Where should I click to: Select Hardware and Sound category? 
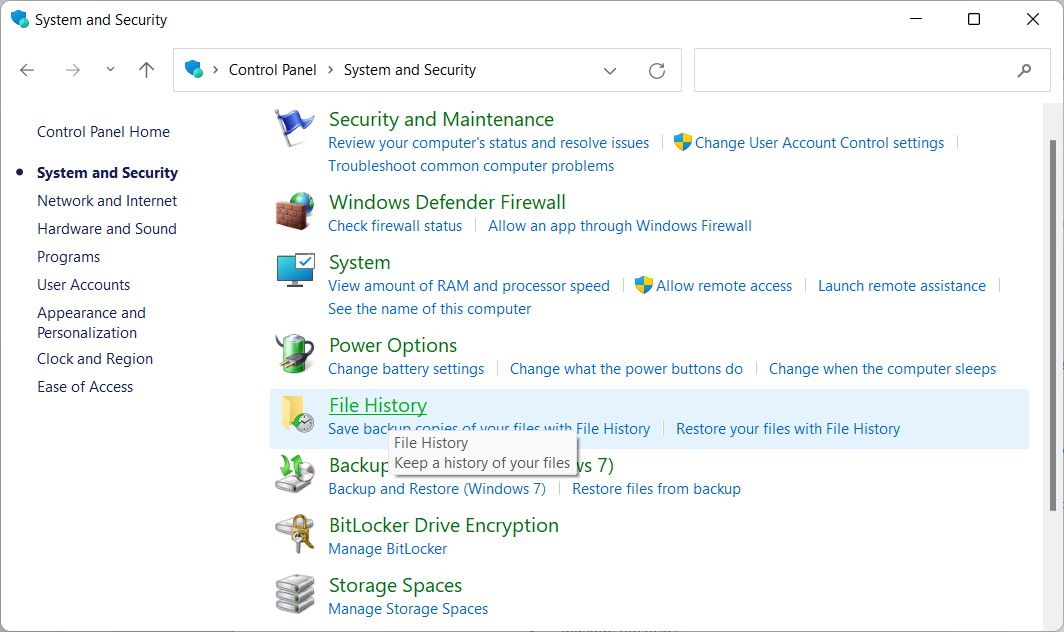click(106, 228)
